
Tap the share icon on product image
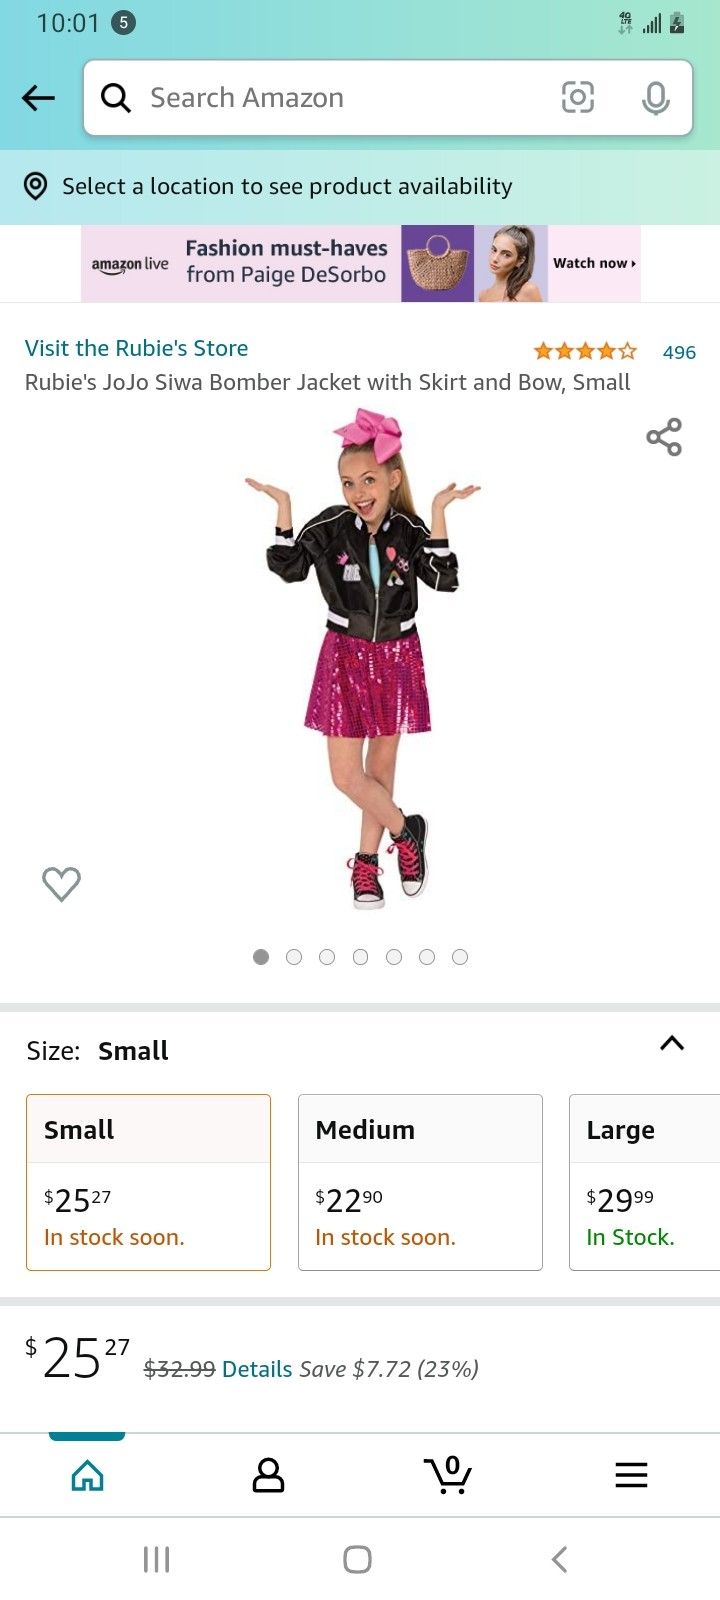click(664, 437)
